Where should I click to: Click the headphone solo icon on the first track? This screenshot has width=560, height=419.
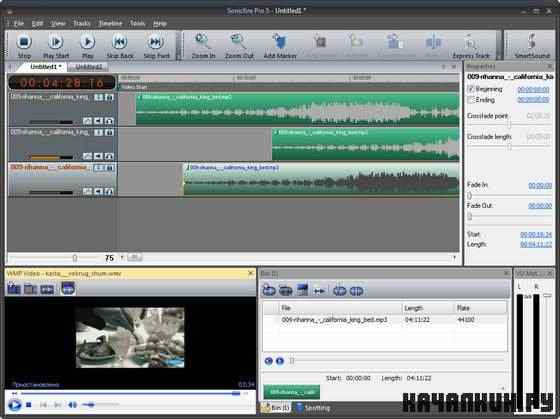pos(109,121)
